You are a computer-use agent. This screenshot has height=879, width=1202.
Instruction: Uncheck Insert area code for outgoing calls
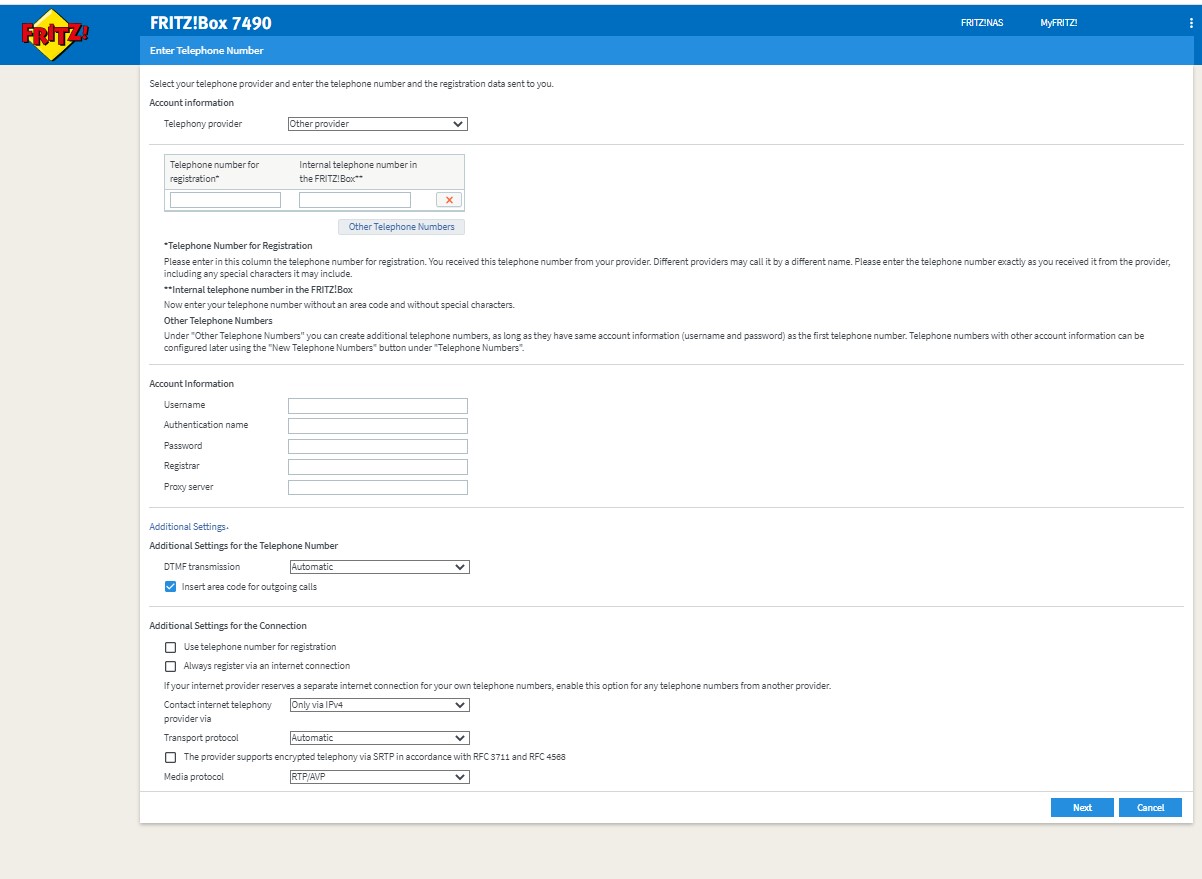(x=170, y=587)
